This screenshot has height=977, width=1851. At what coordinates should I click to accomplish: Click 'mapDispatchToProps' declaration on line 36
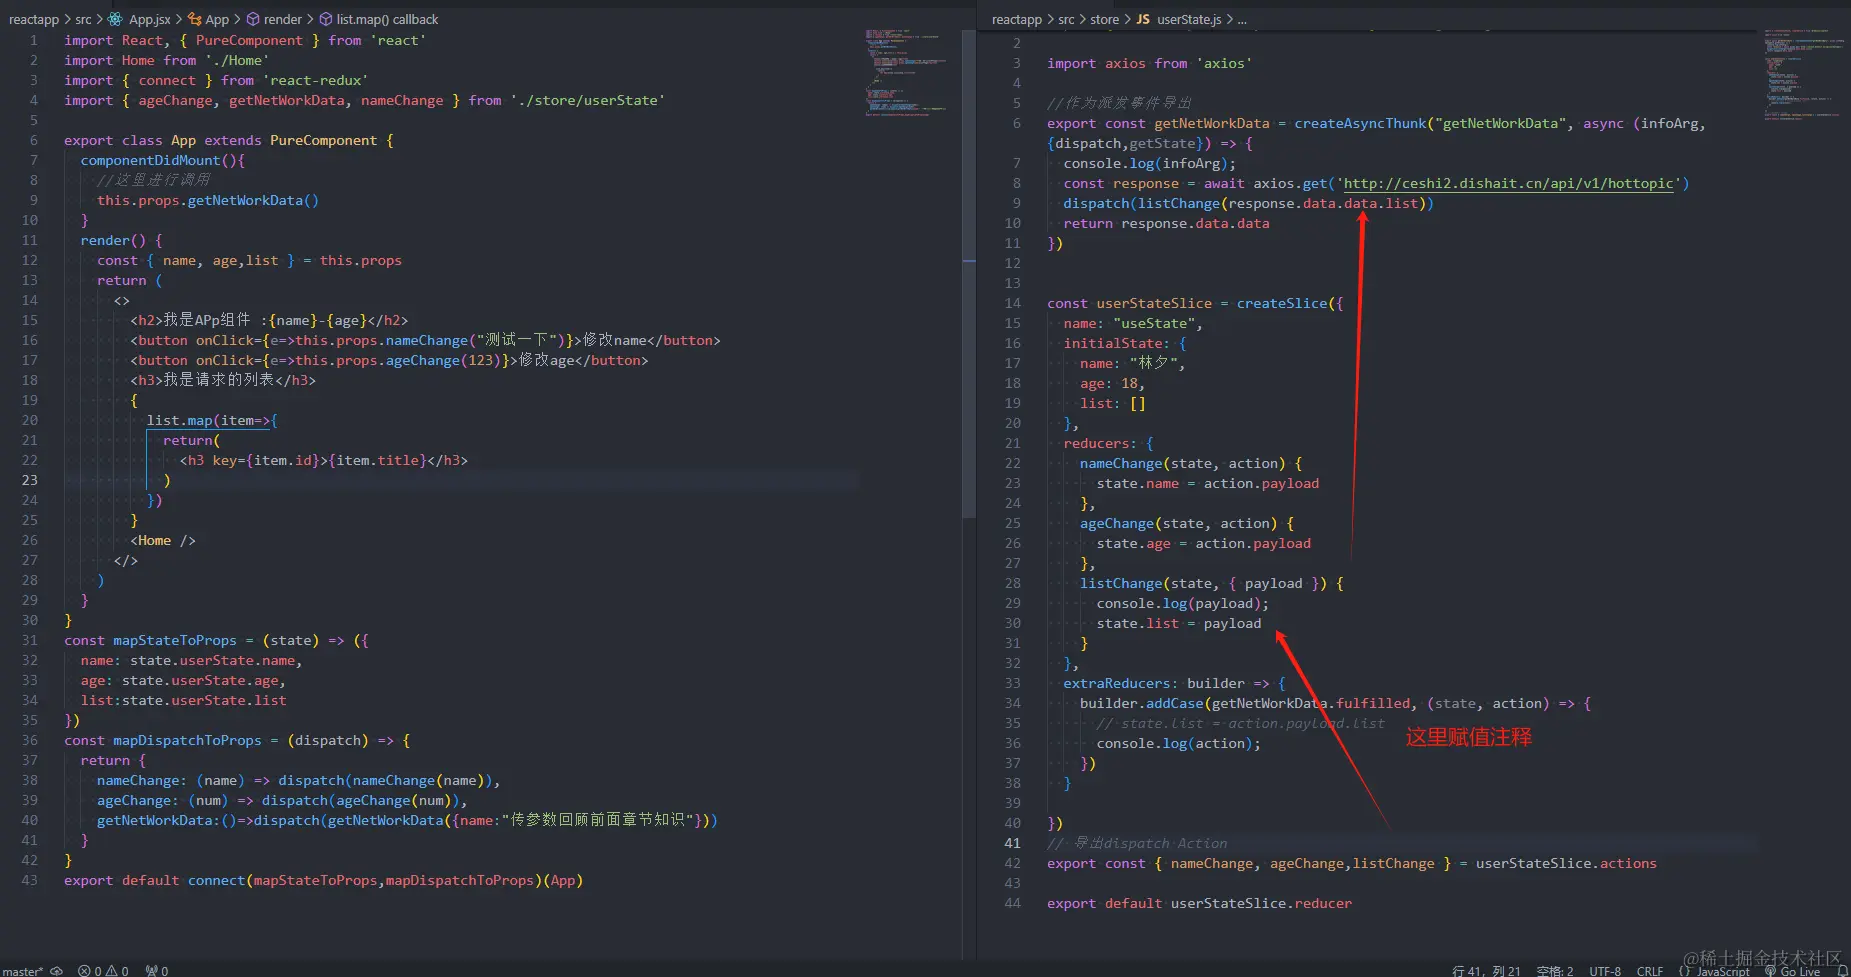pyautogui.click(x=187, y=740)
